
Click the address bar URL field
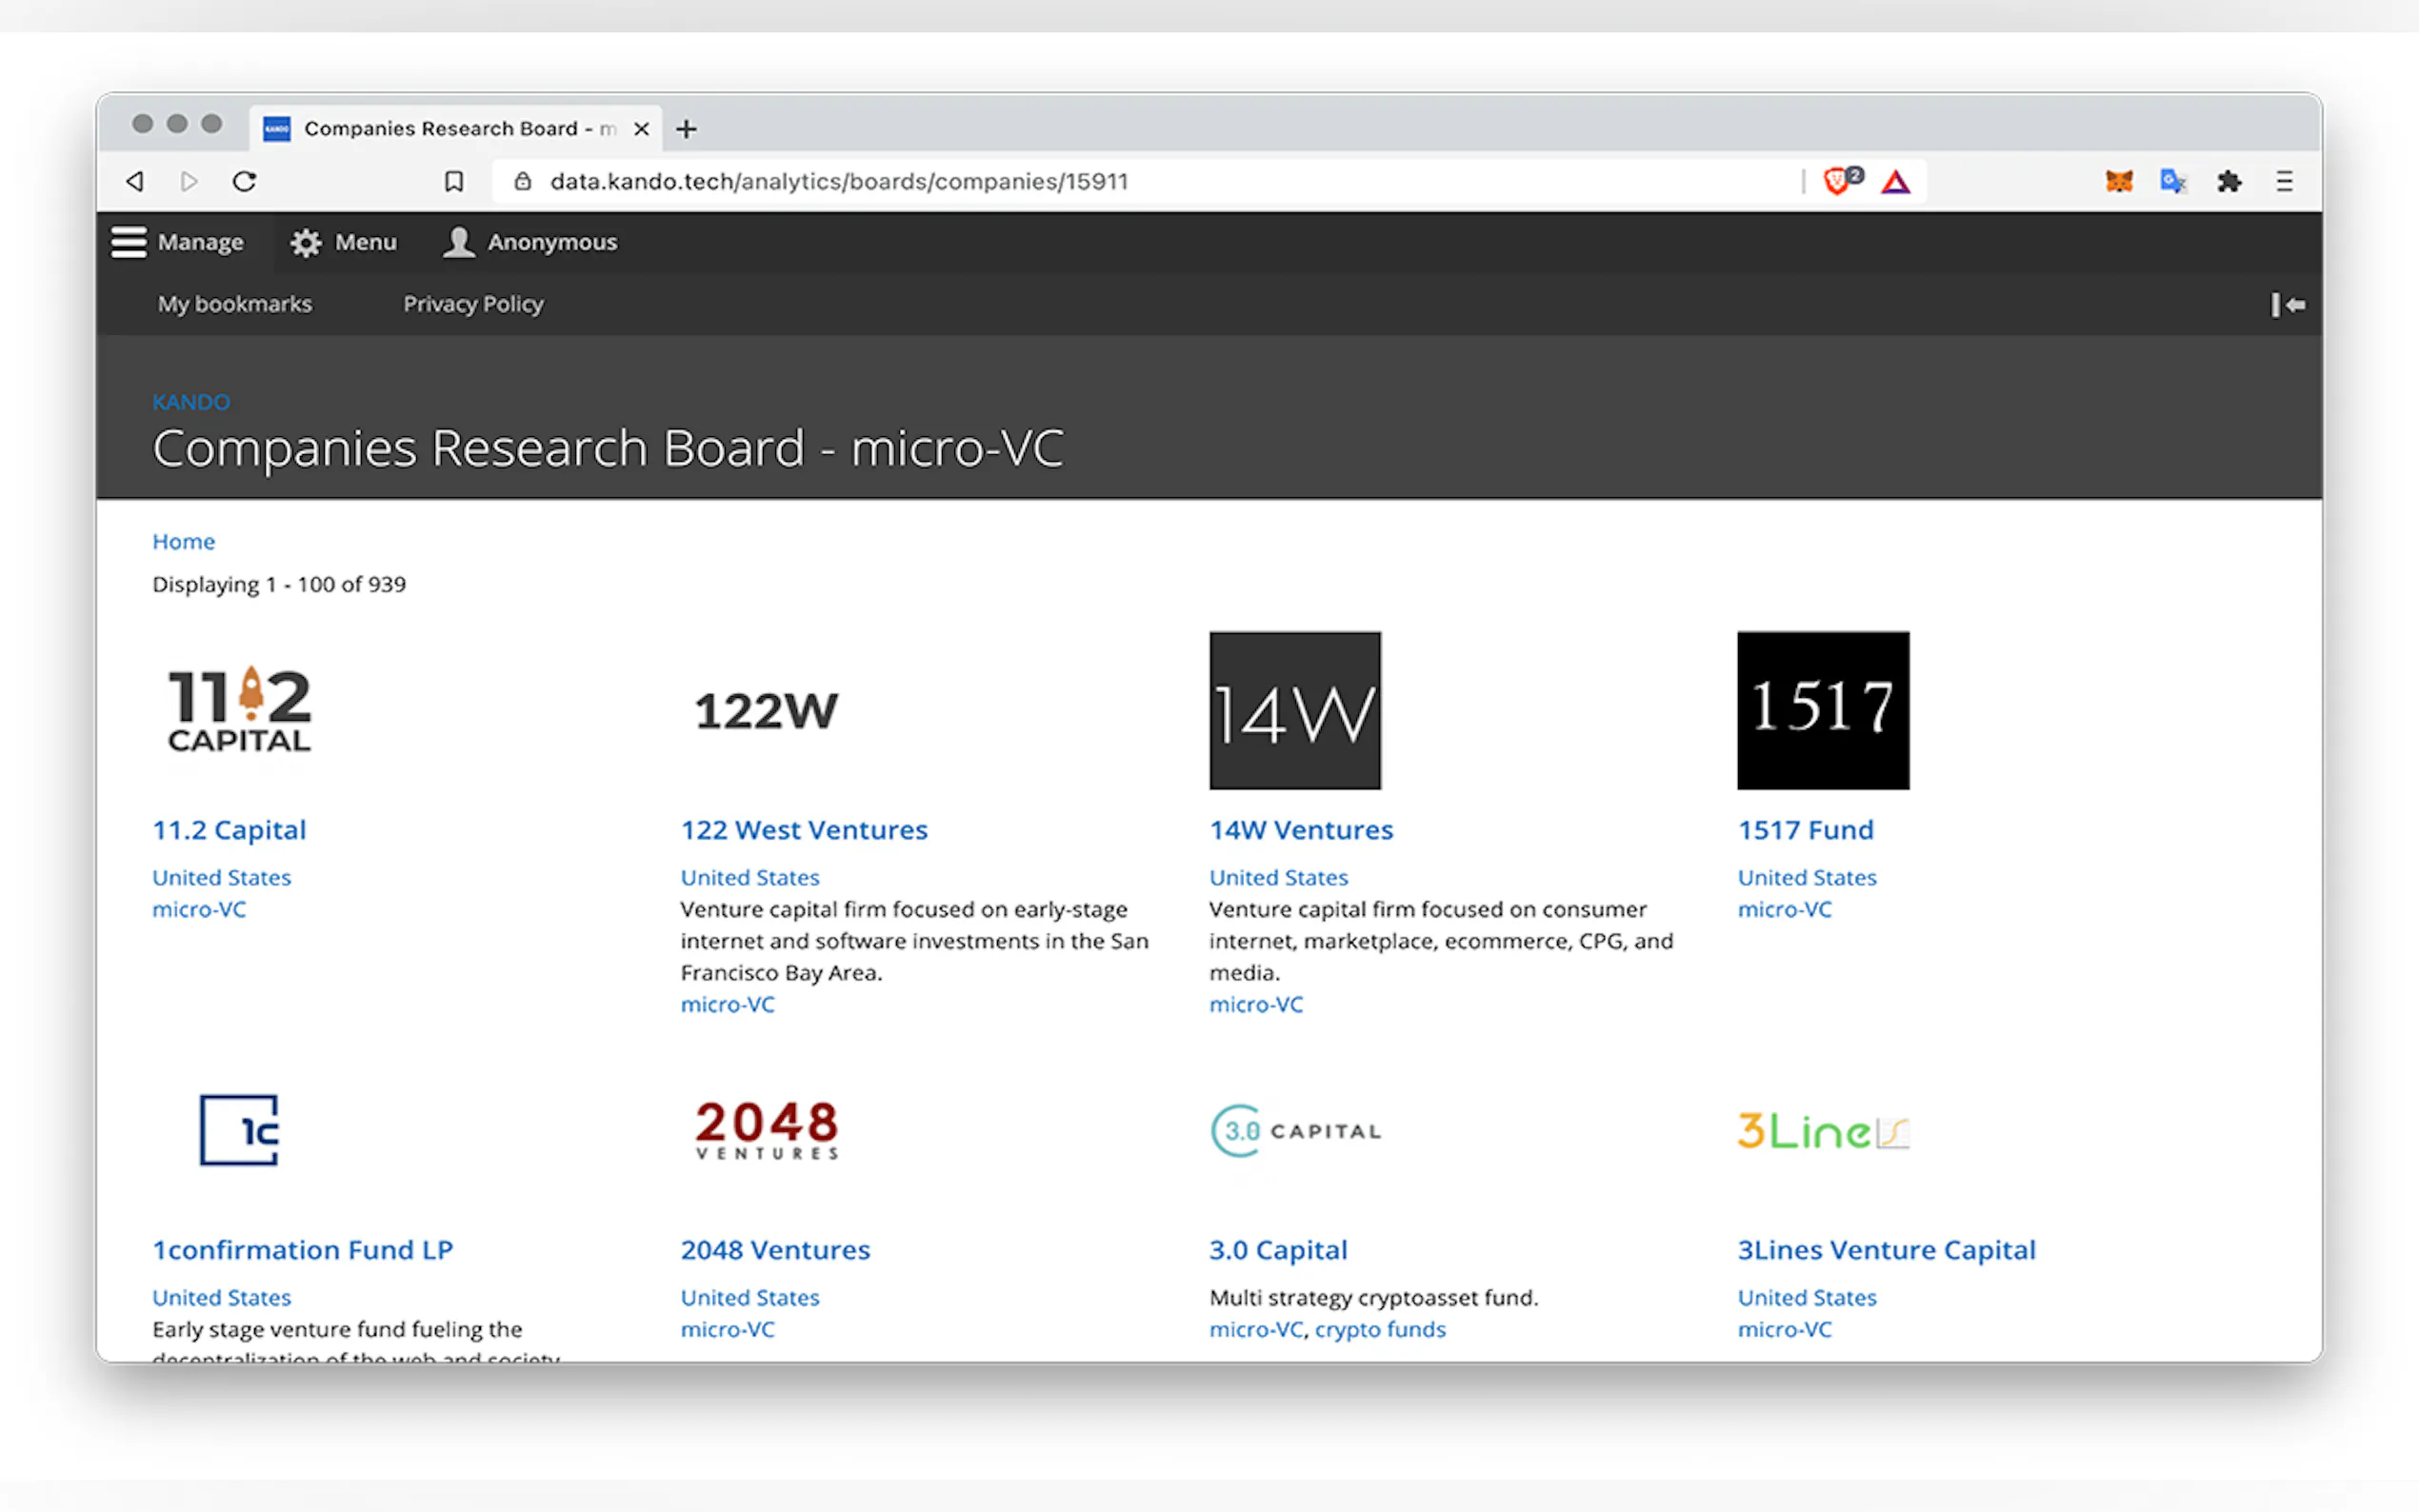point(1100,181)
